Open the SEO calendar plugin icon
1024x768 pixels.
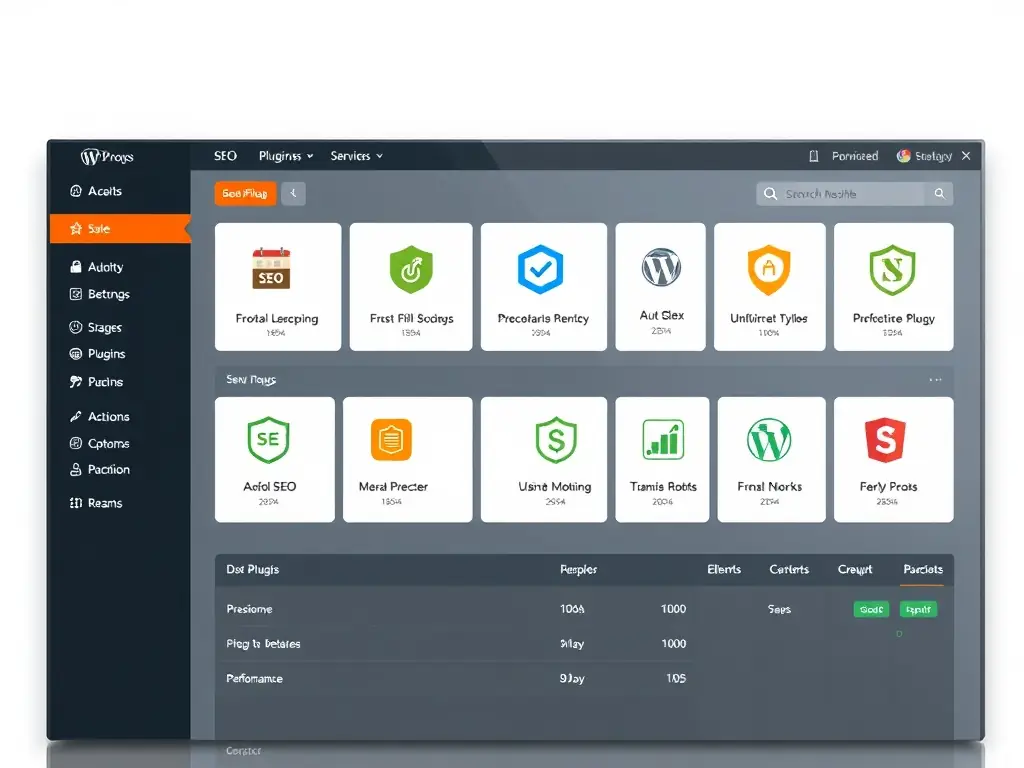[x=271, y=268]
